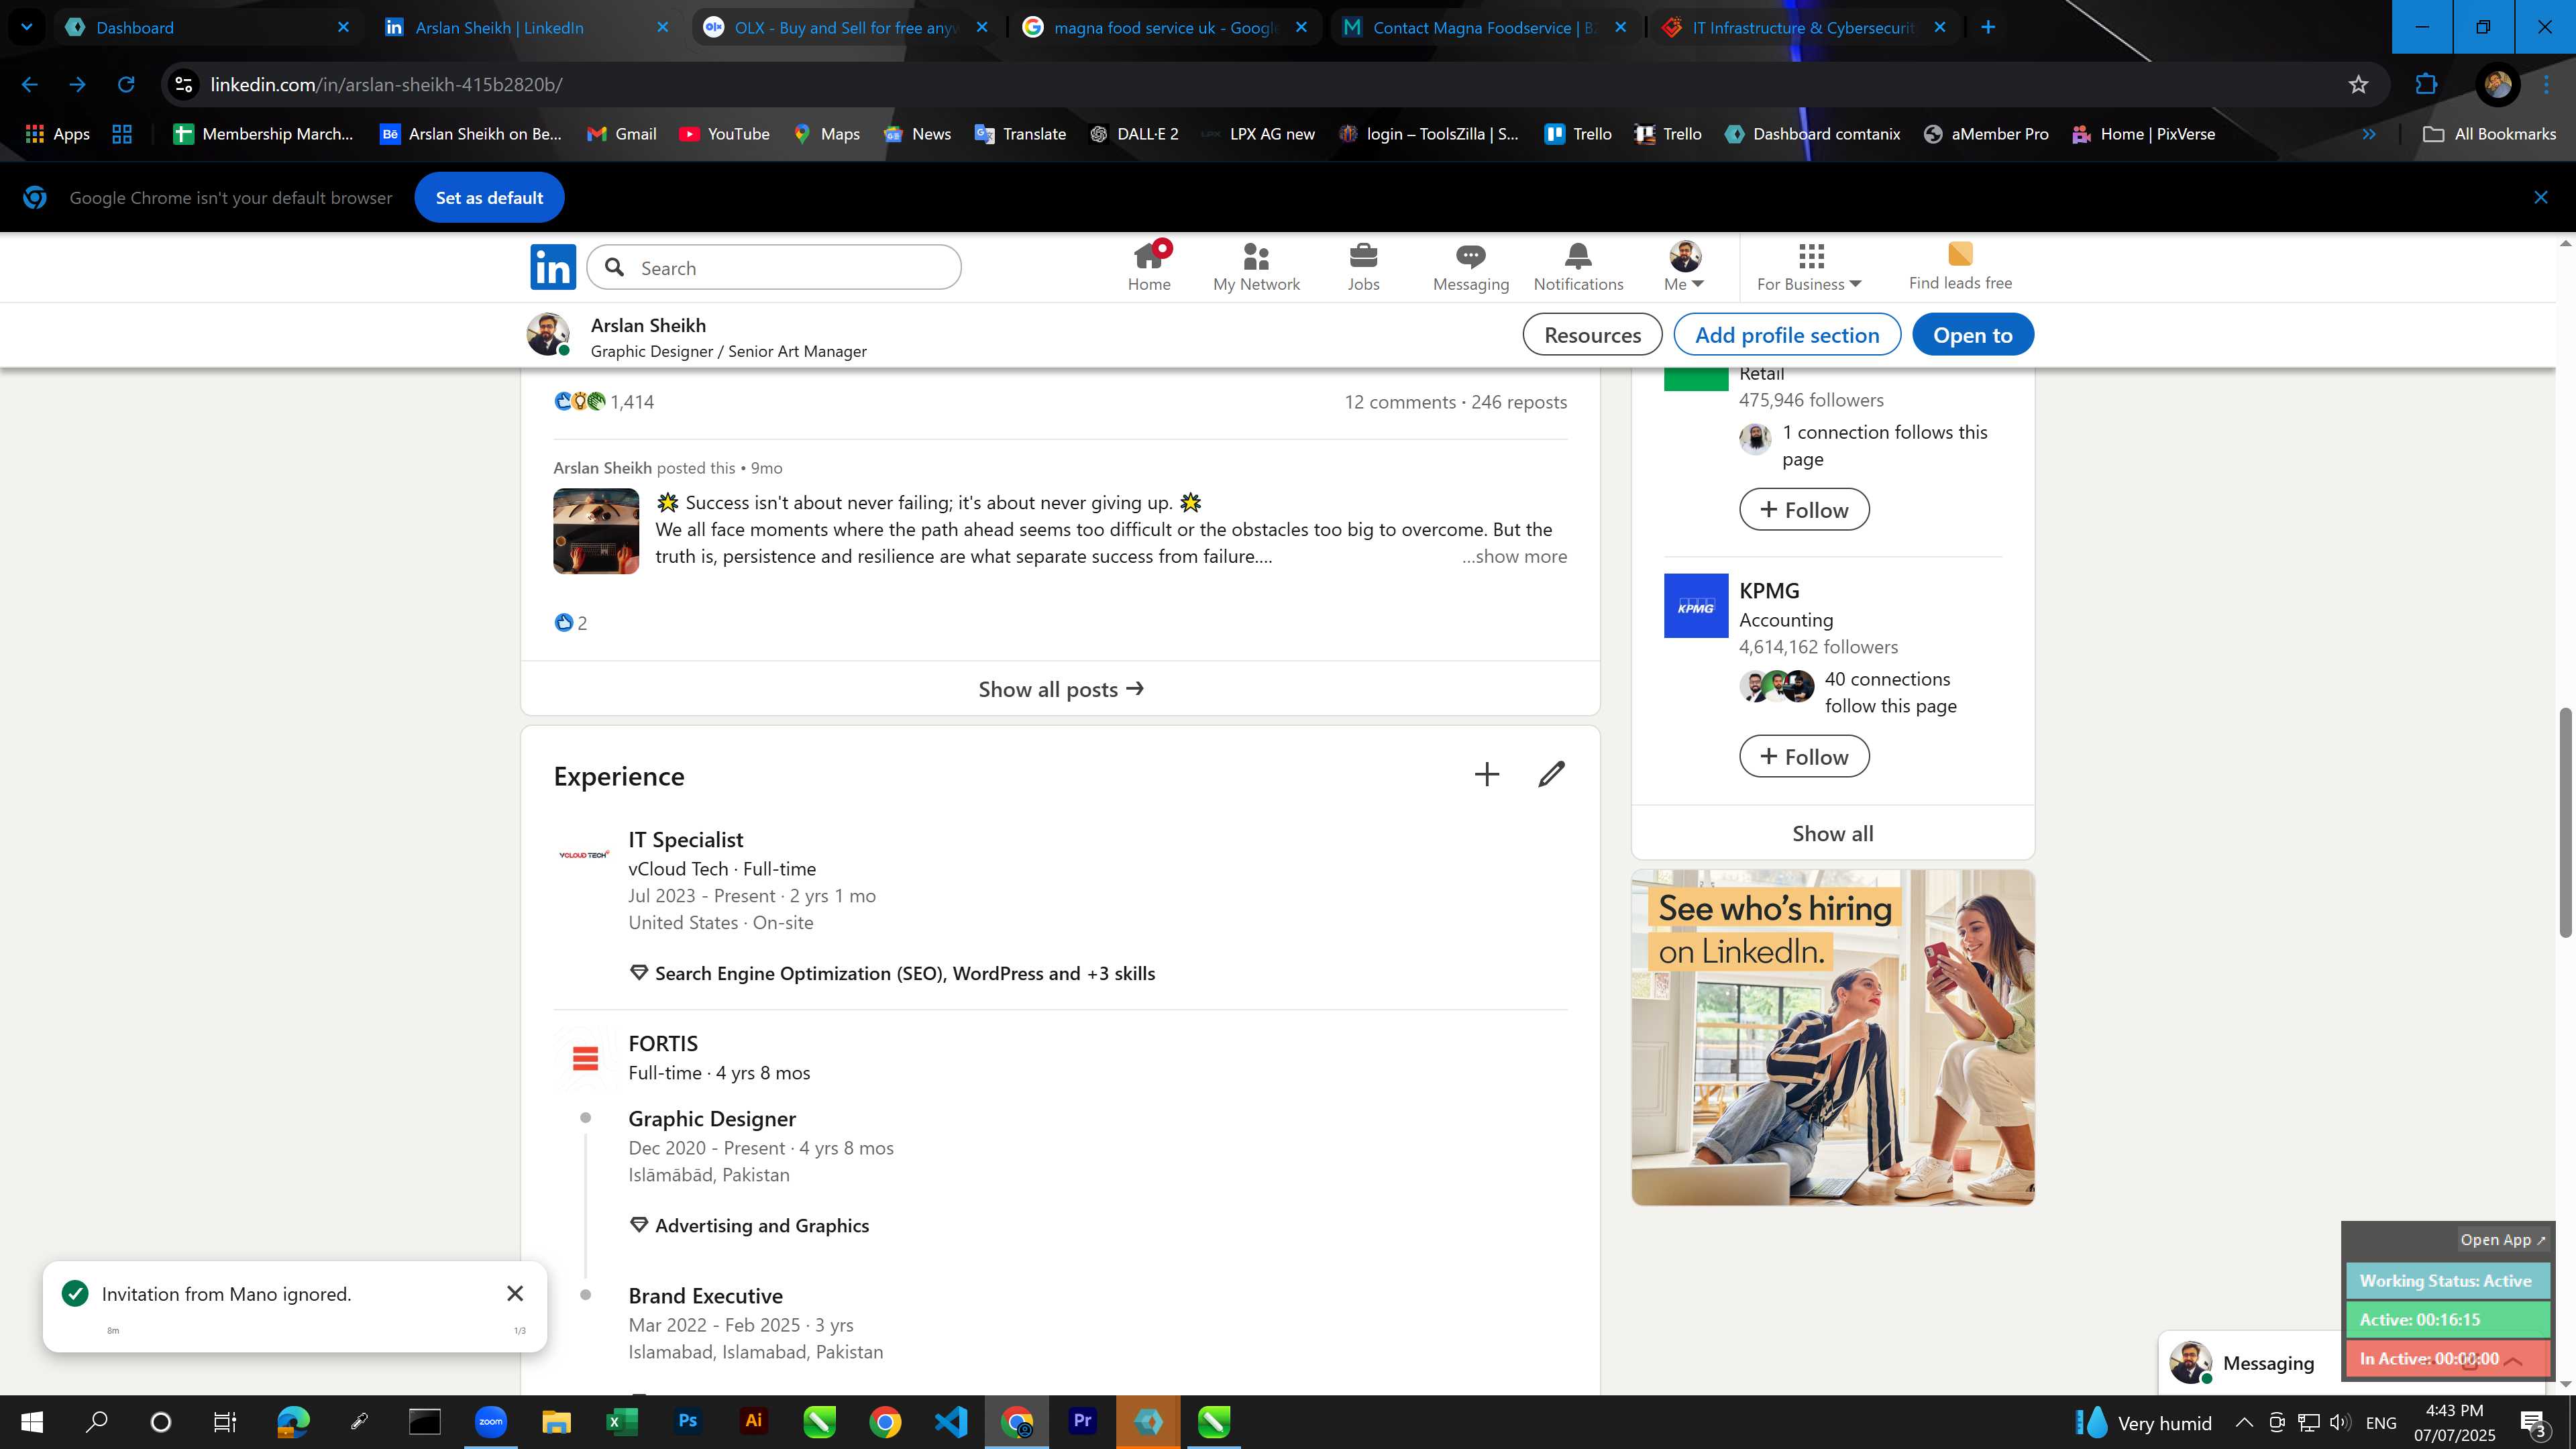Close the default browser notification bar
The image size is (2576, 1449).
coord(2541,197)
